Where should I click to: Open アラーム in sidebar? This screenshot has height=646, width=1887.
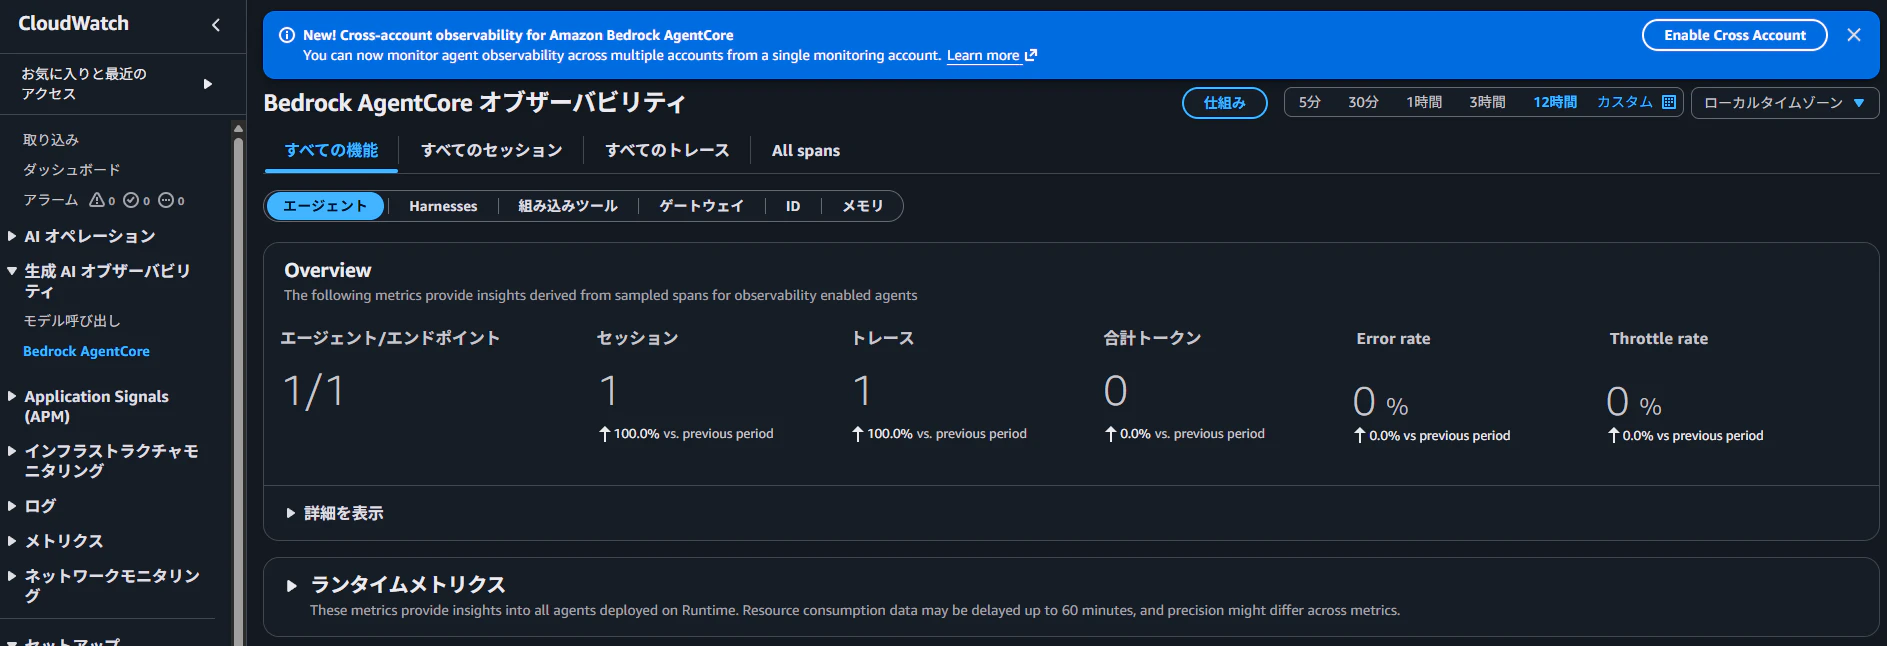coord(51,200)
